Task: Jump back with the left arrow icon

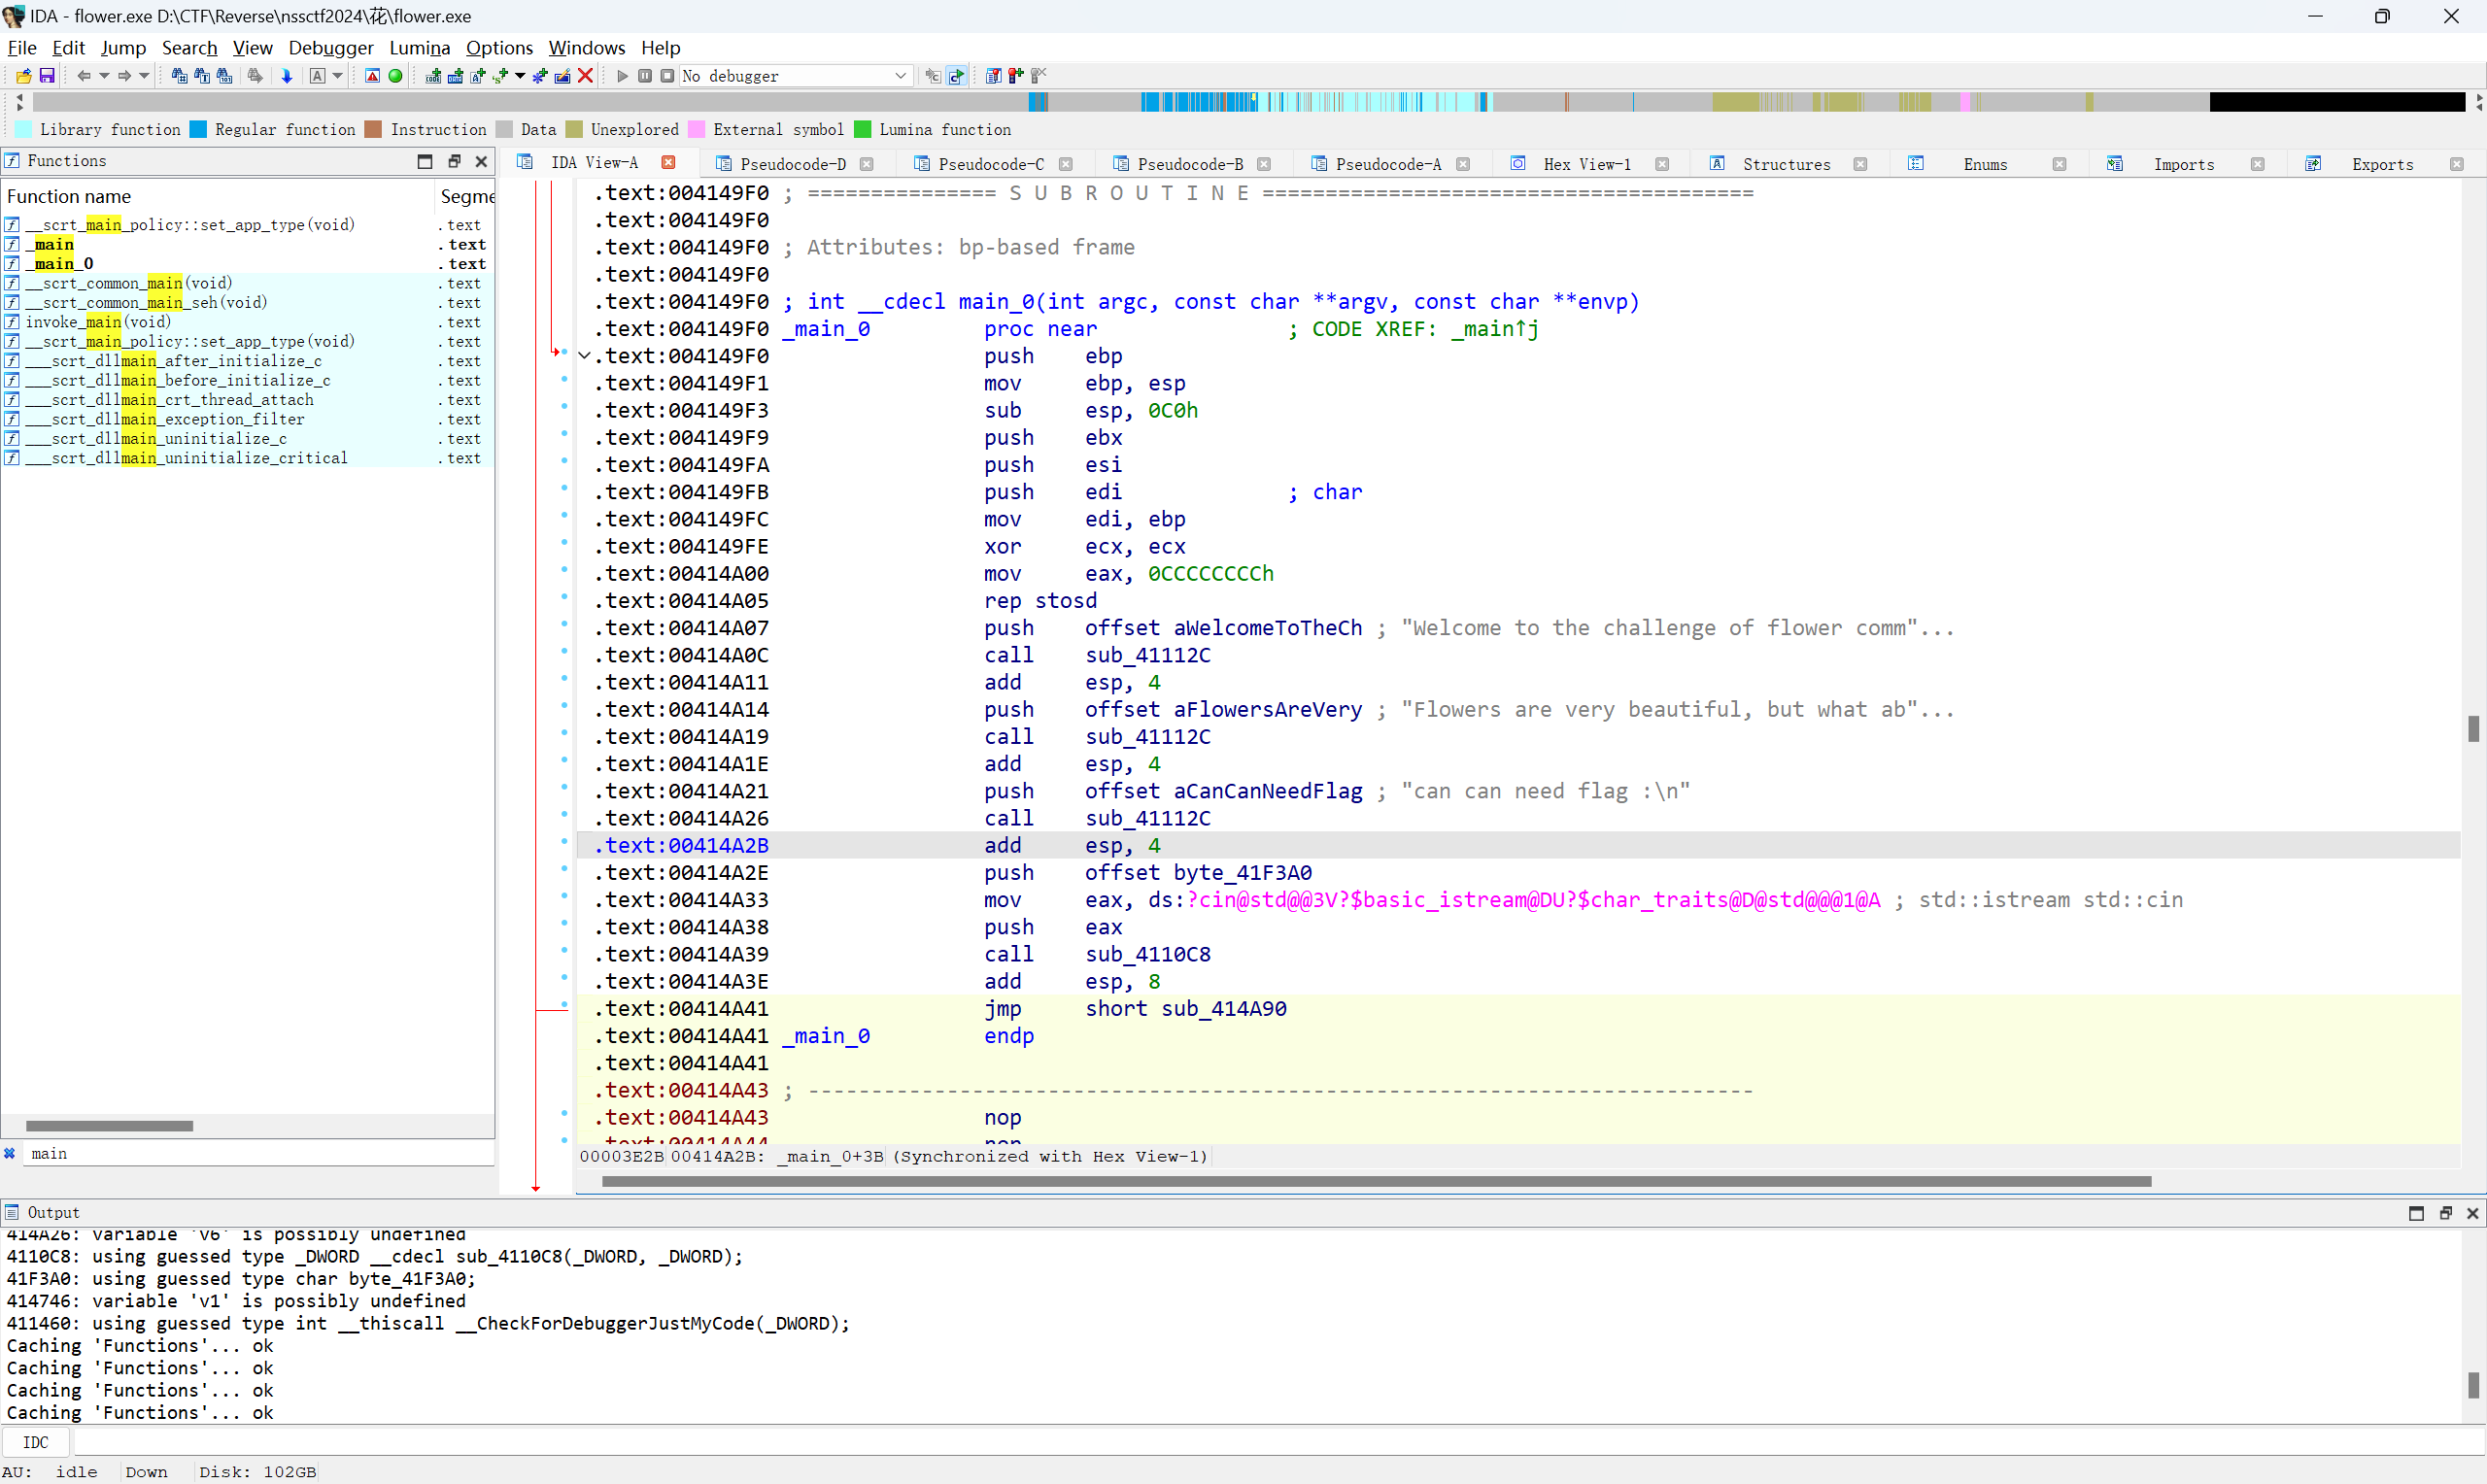Action: (x=84, y=76)
